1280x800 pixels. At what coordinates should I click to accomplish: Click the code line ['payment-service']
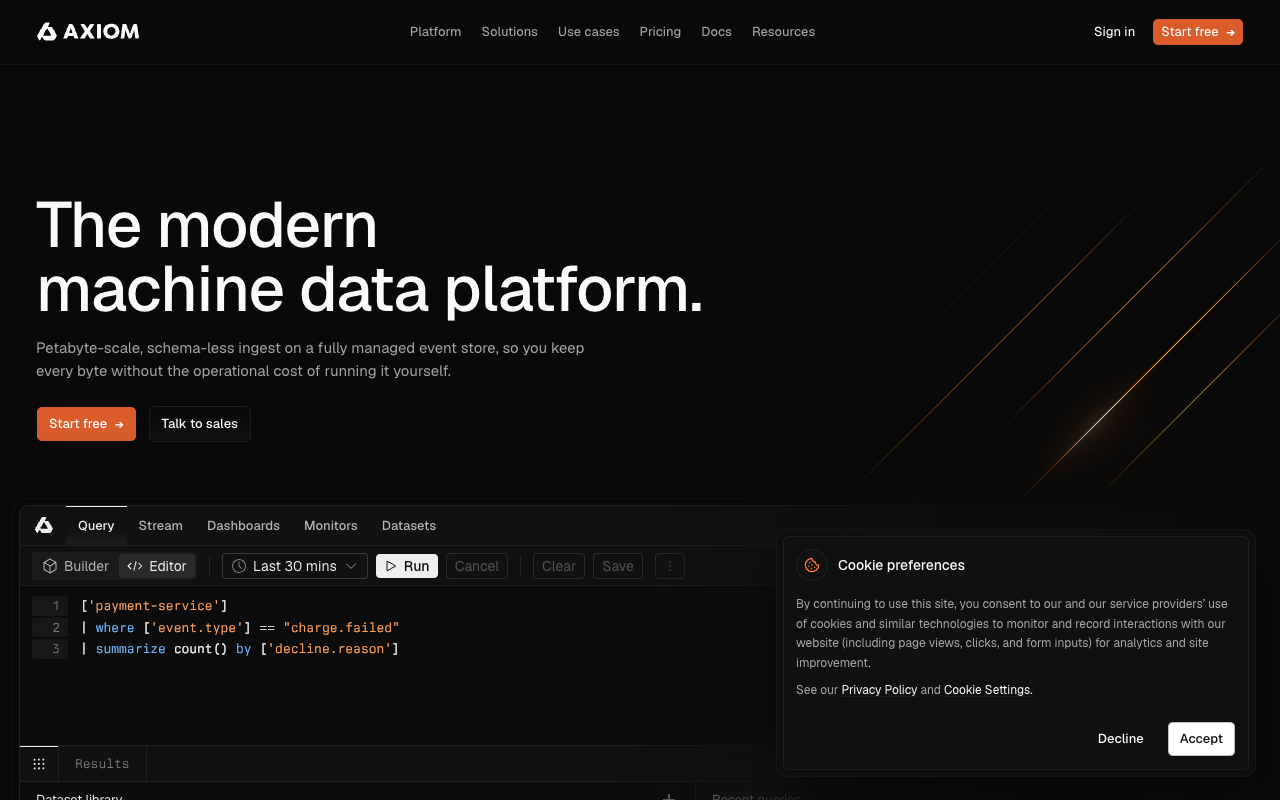[154, 606]
